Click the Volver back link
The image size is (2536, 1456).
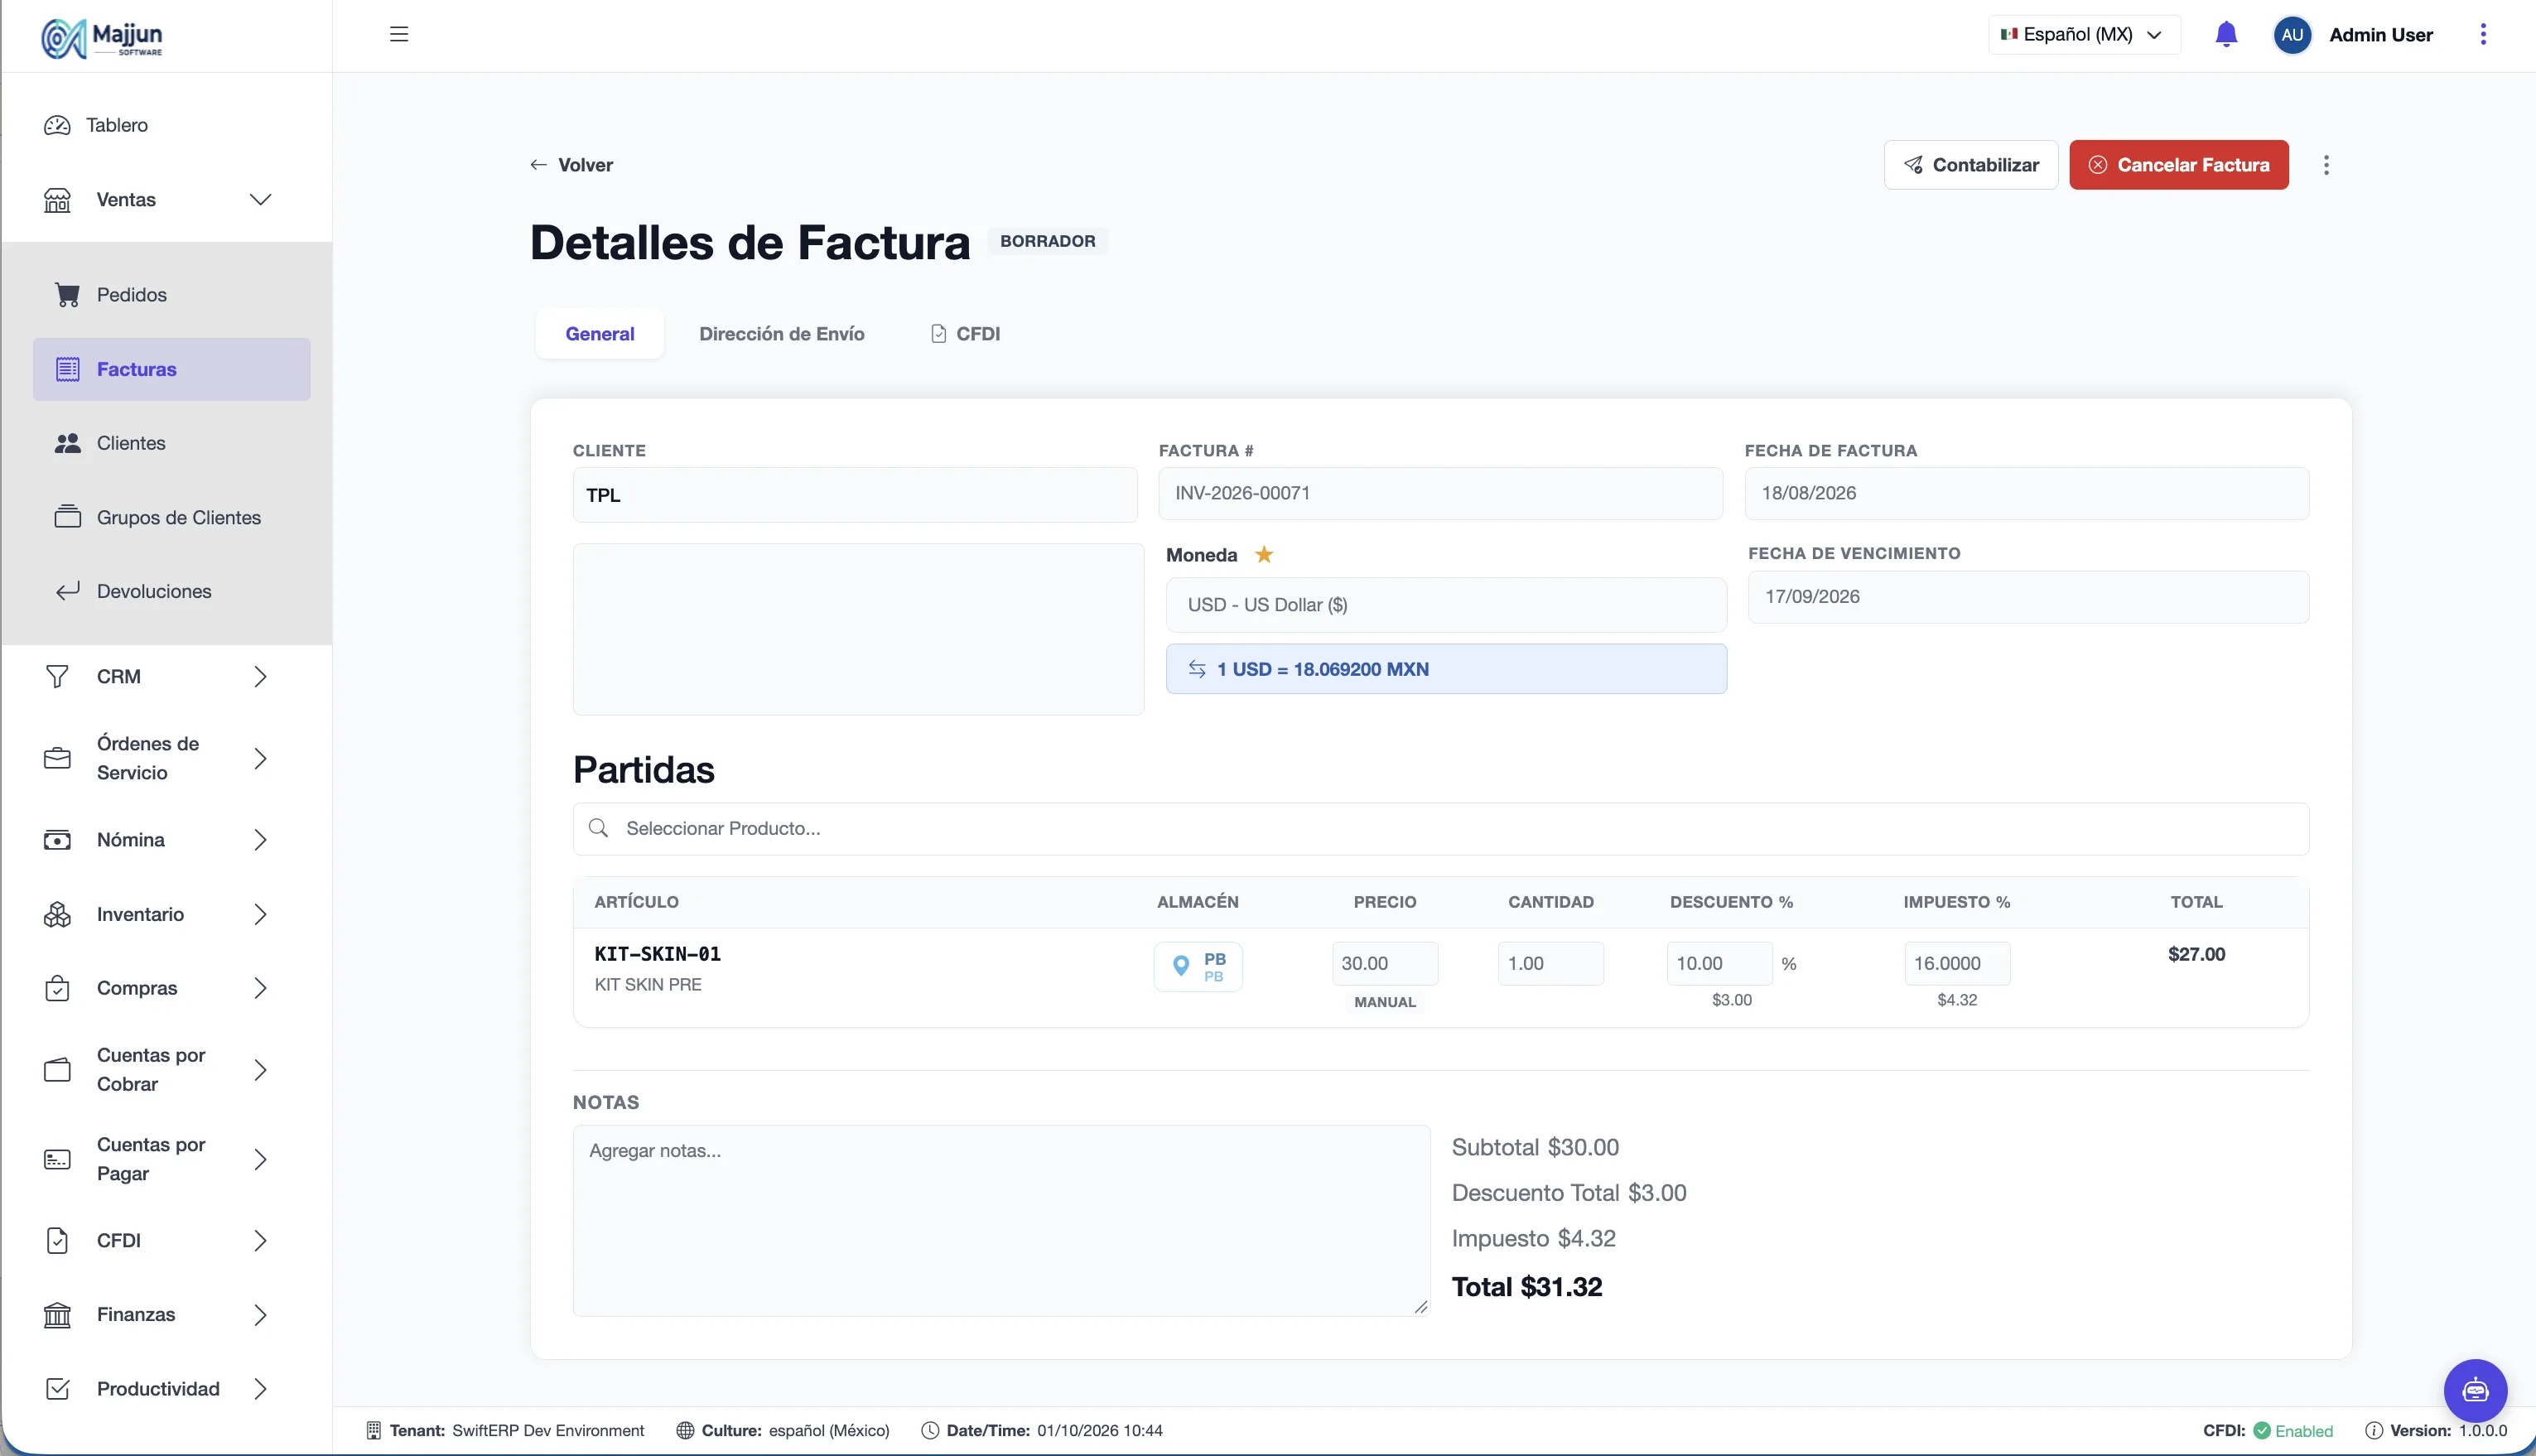571,165
